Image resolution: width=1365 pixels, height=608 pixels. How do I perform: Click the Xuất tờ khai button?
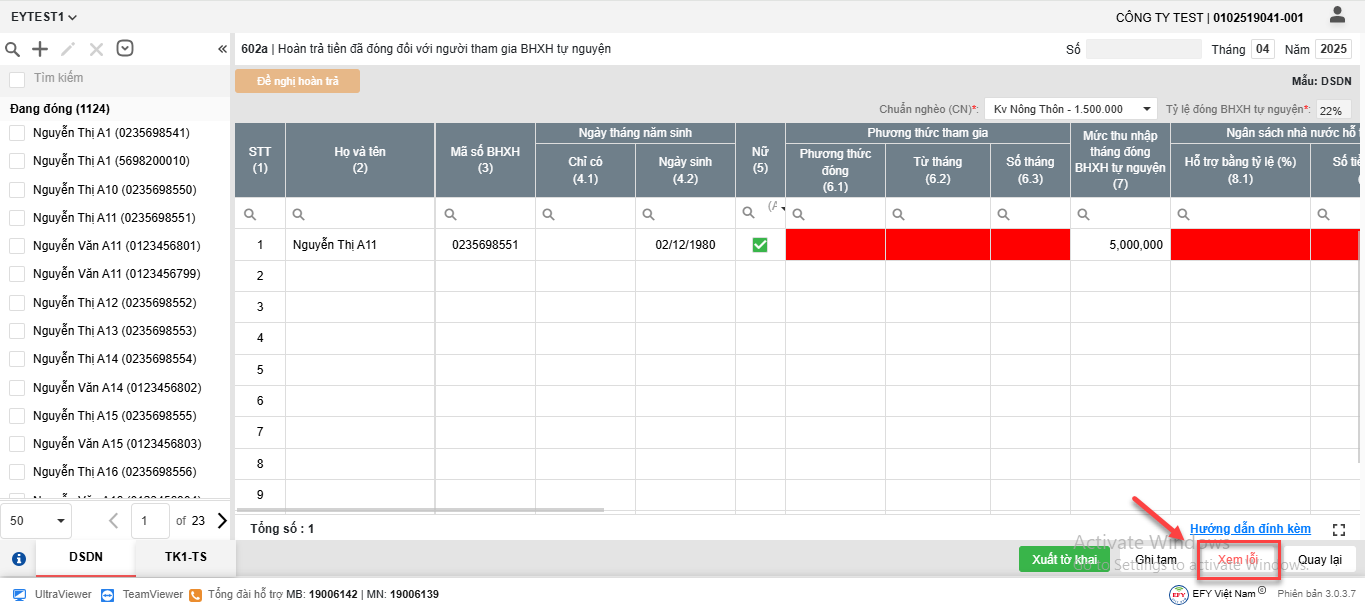pyautogui.click(x=1064, y=559)
